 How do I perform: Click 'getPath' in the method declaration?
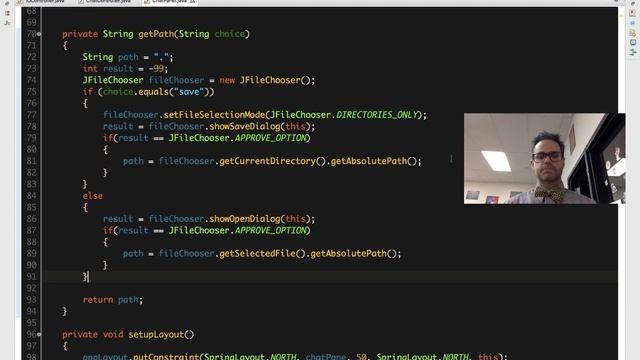point(156,34)
